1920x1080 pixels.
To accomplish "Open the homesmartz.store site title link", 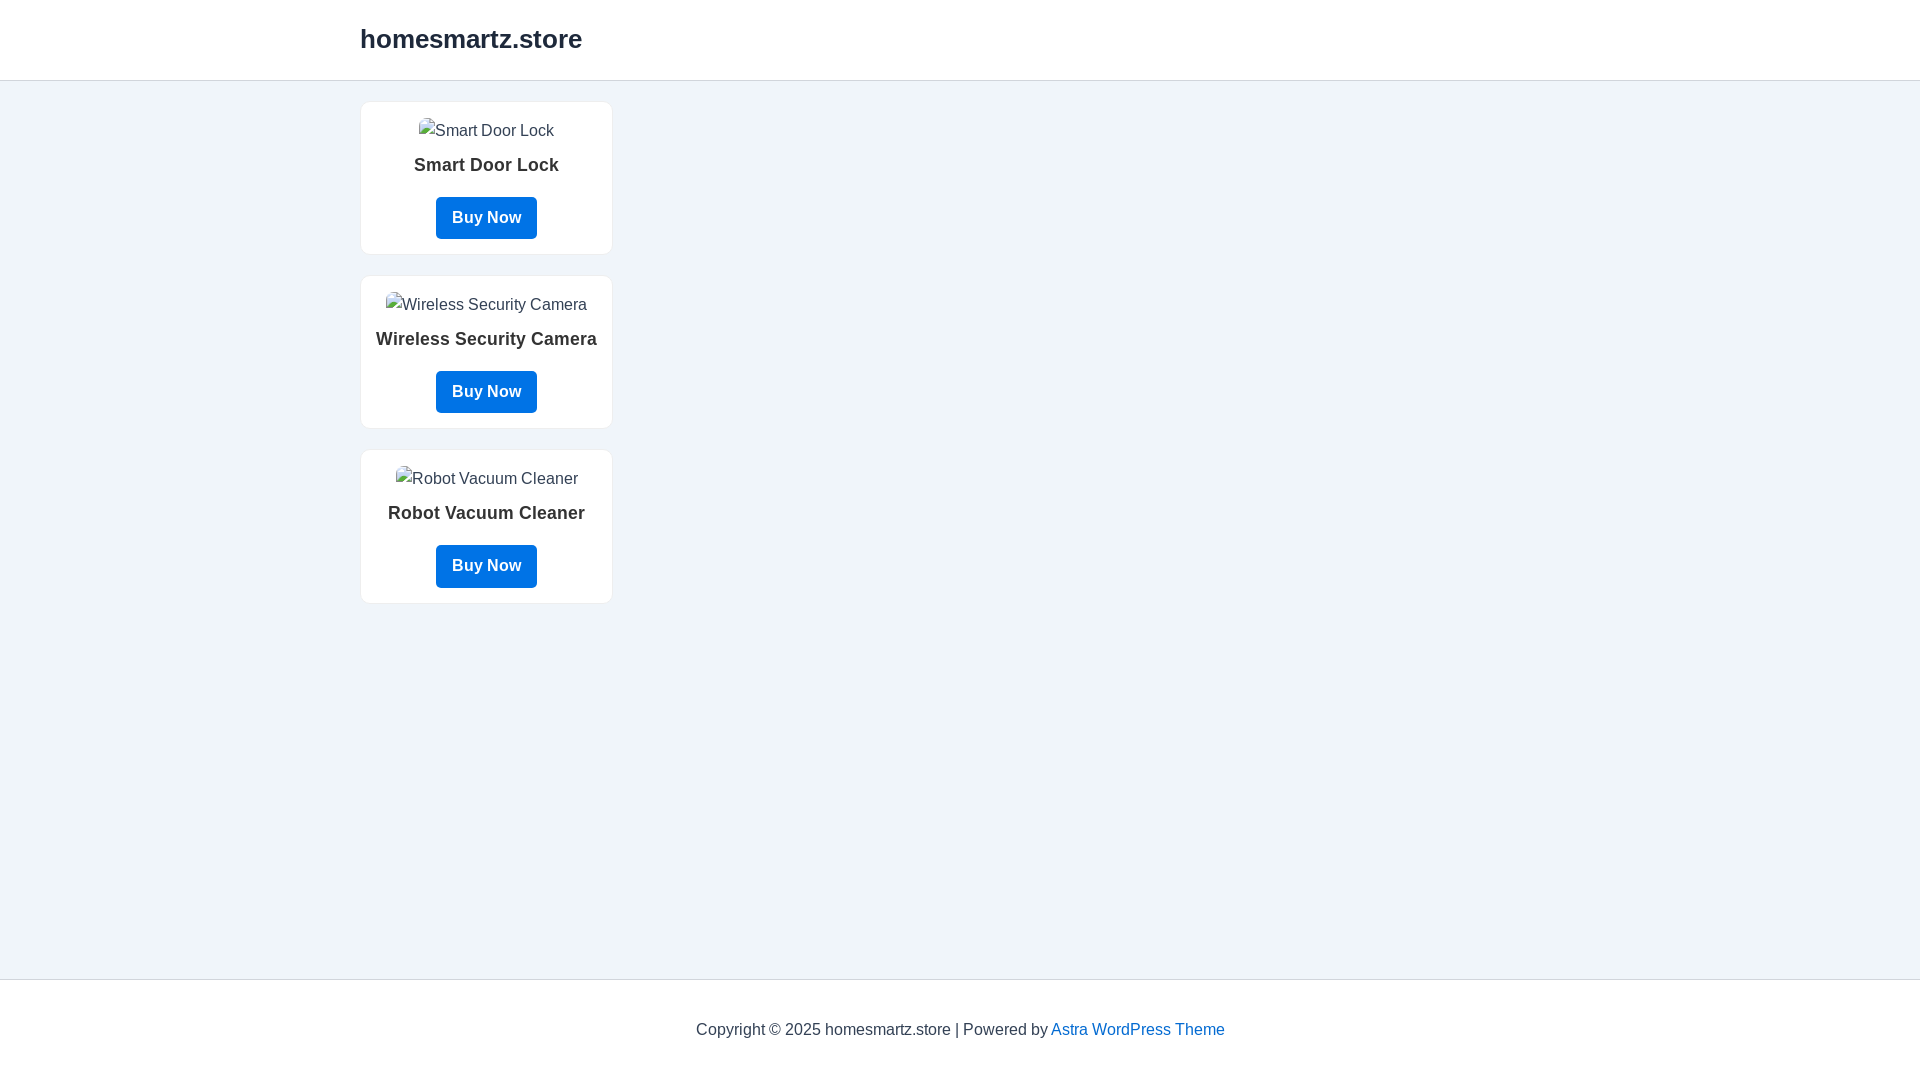I will pos(471,39).
